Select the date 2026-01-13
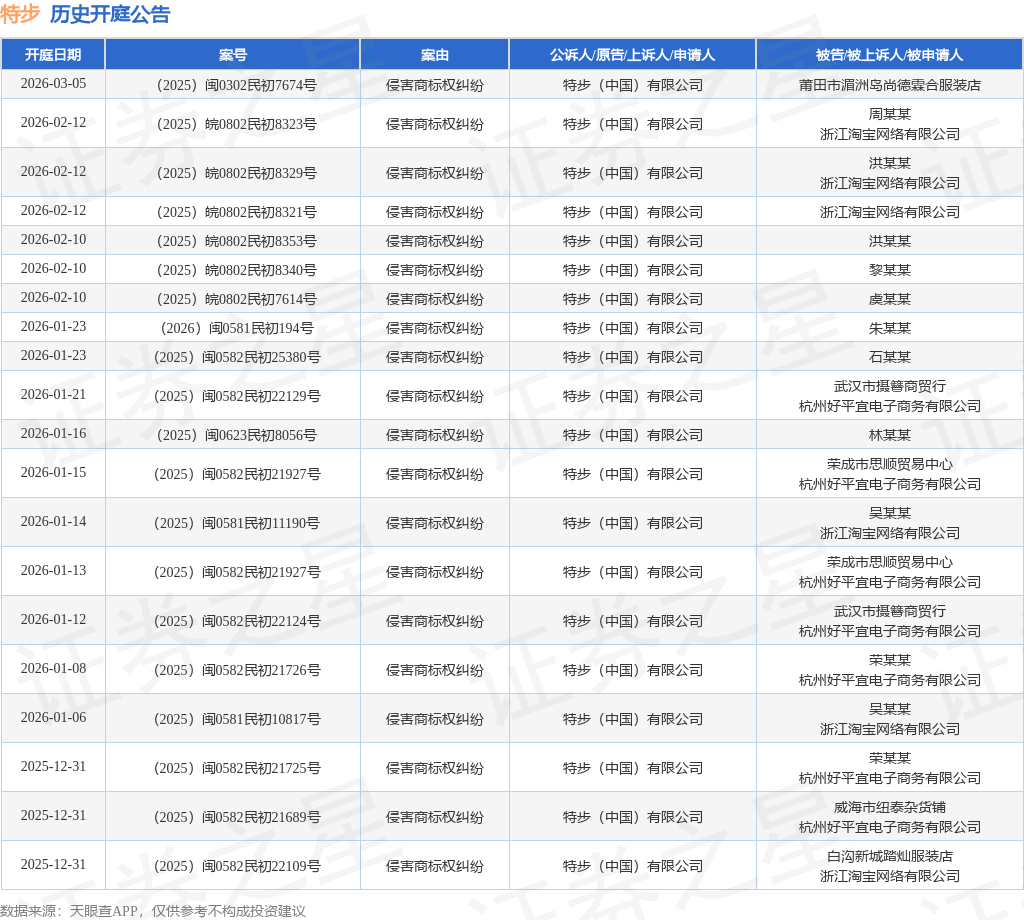 tap(53, 571)
